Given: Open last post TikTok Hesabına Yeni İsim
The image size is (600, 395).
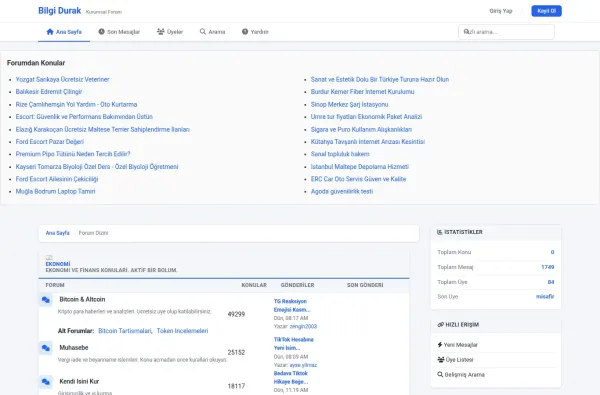Looking at the screenshot, I should pyautogui.click(x=293, y=344).
